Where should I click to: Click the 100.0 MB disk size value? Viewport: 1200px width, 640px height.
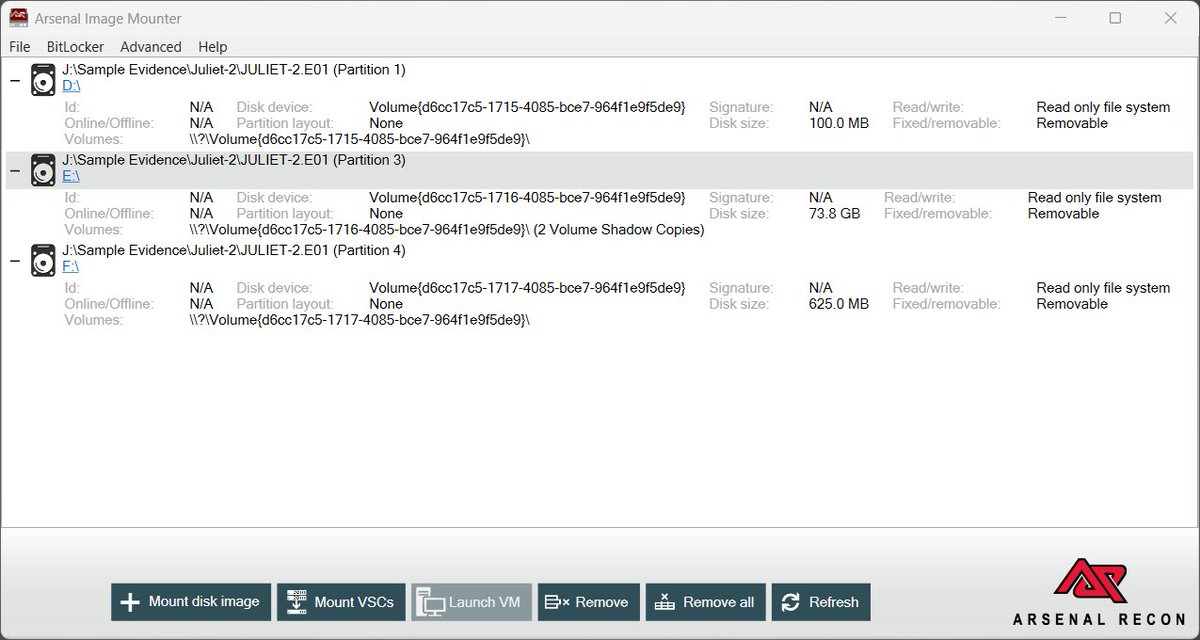click(839, 123)
